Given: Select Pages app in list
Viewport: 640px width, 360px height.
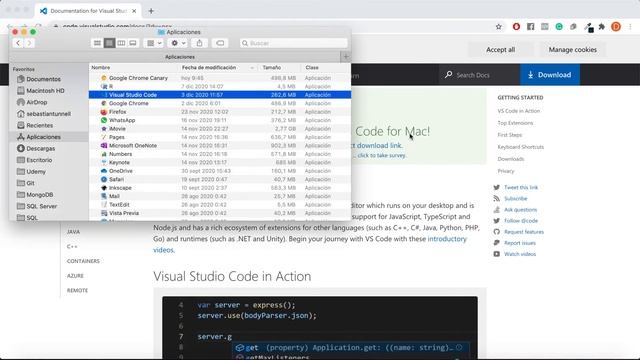Looking at the screenshot, I should coord(220,137).
